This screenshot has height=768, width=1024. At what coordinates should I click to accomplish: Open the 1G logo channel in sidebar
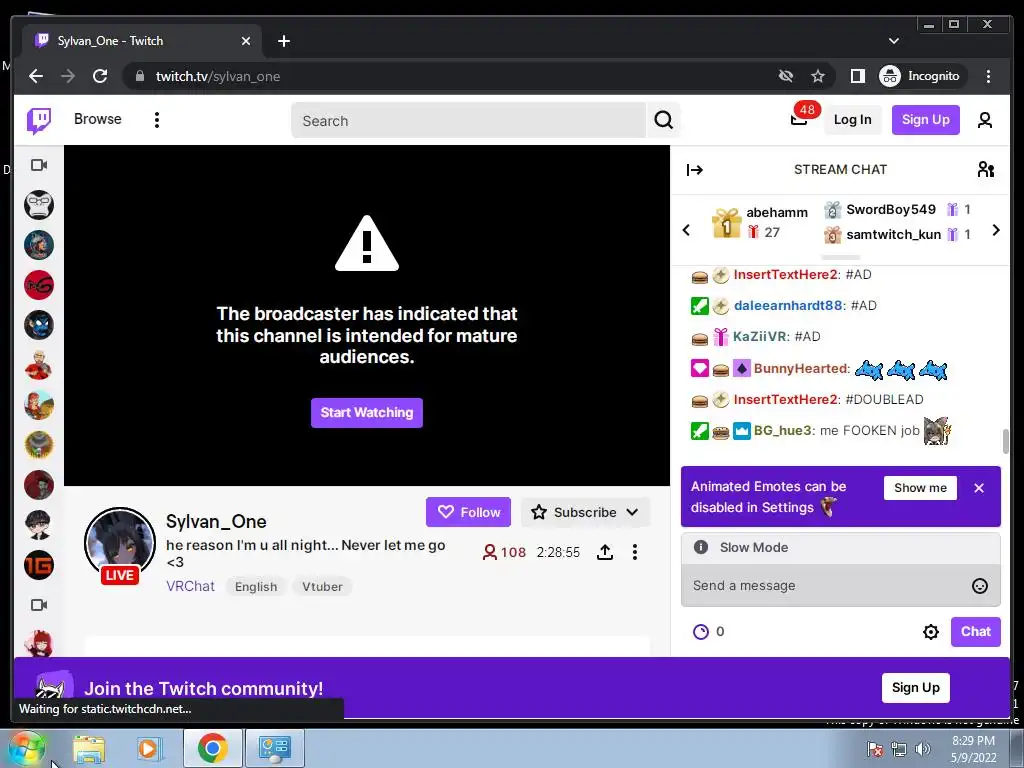click(x=39, y=565)
